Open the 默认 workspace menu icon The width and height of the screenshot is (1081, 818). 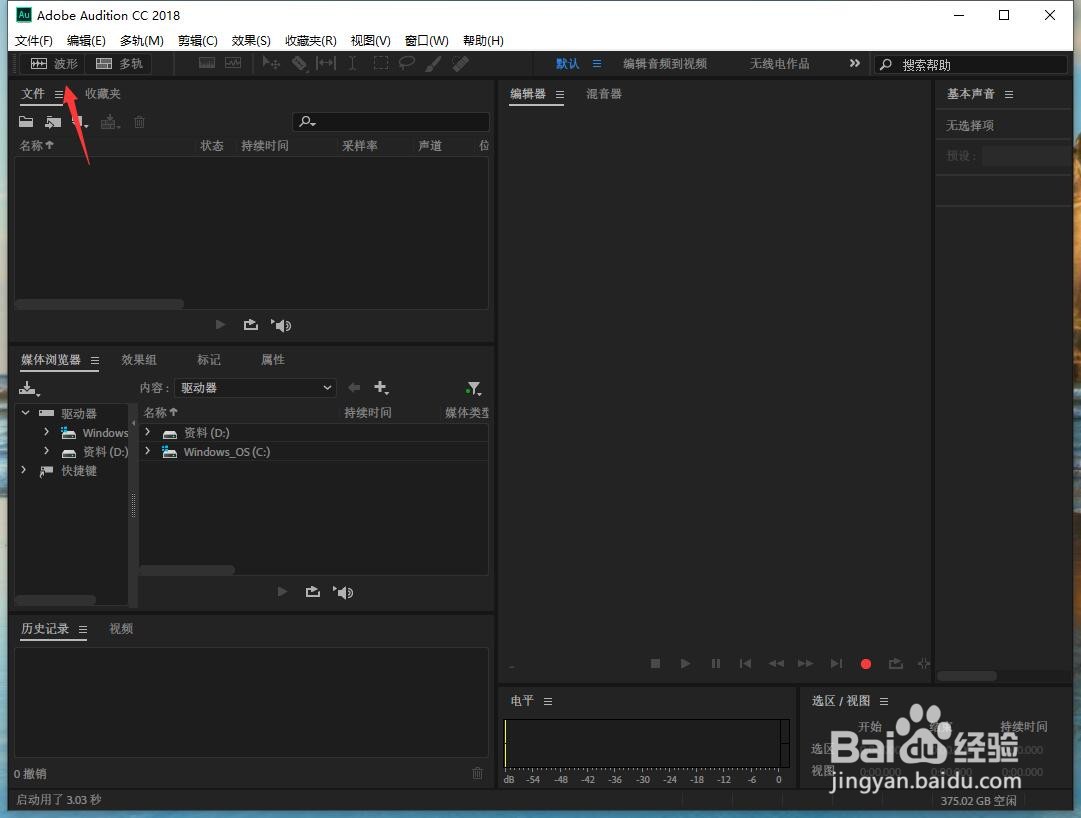click(597, 63)
